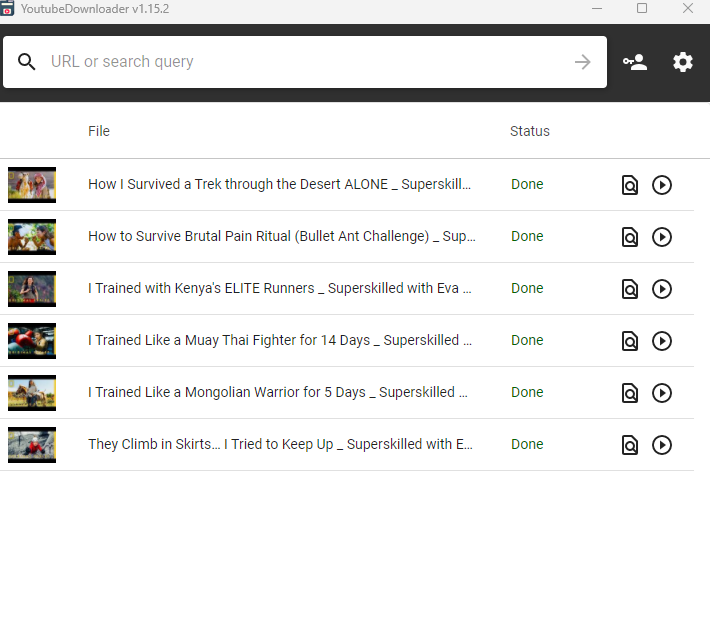The height and width of the screenshot is (637, 710).
Task: Click the Status column header
Action: (530, 131)
